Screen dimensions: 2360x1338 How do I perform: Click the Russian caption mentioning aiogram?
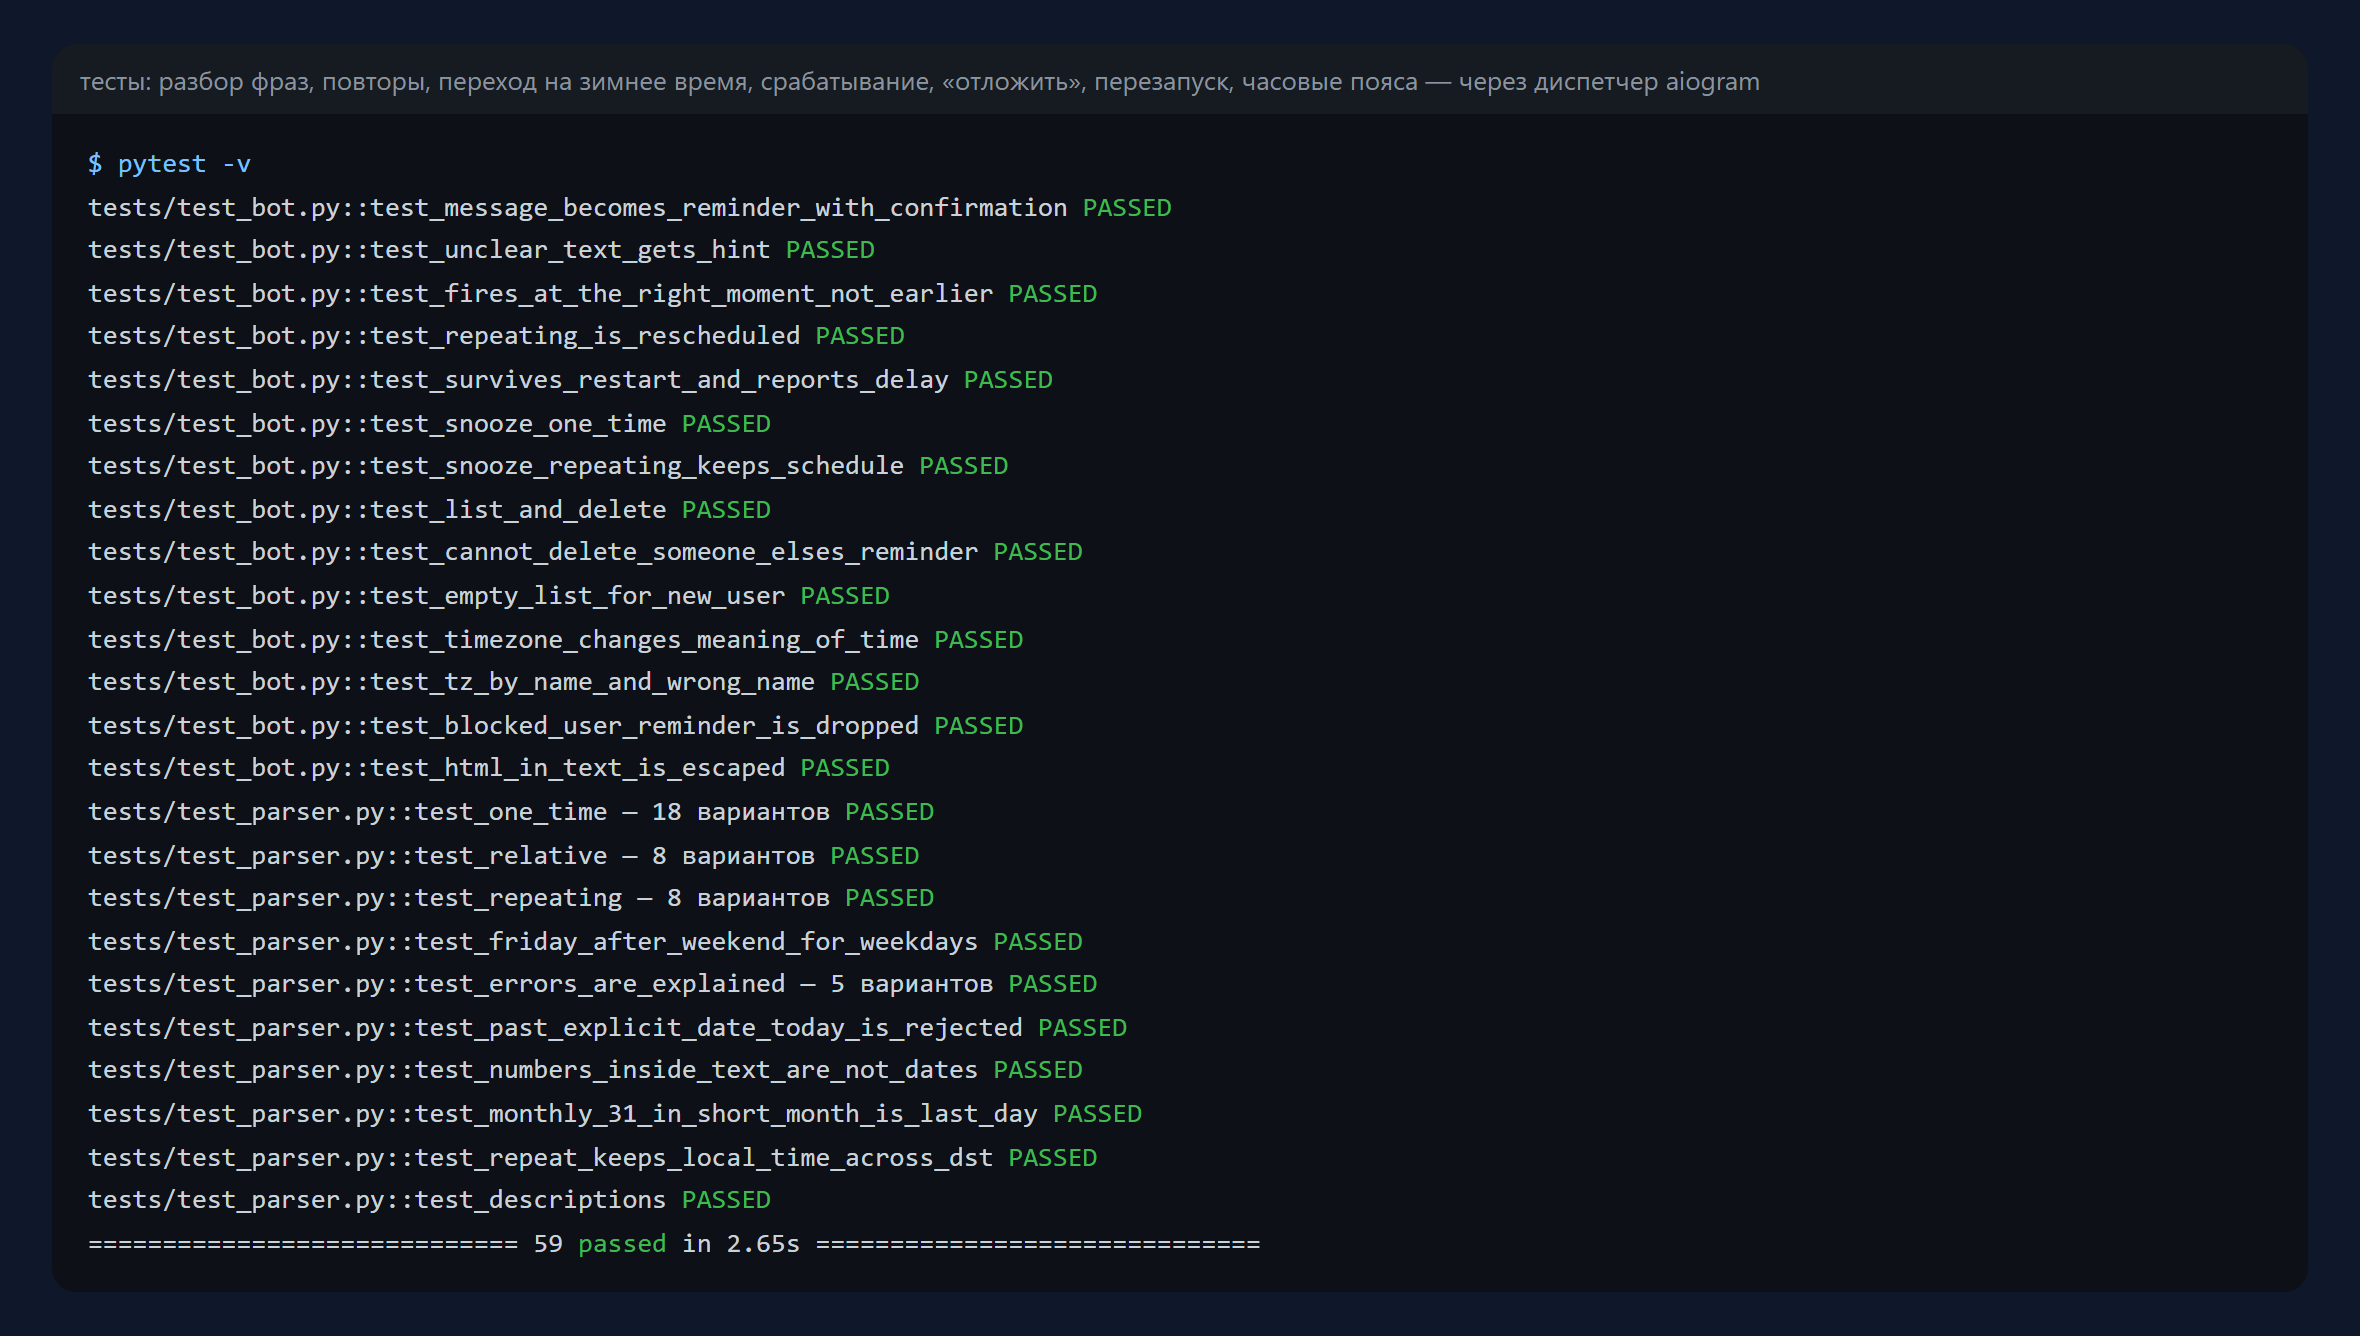click(919, 82)
